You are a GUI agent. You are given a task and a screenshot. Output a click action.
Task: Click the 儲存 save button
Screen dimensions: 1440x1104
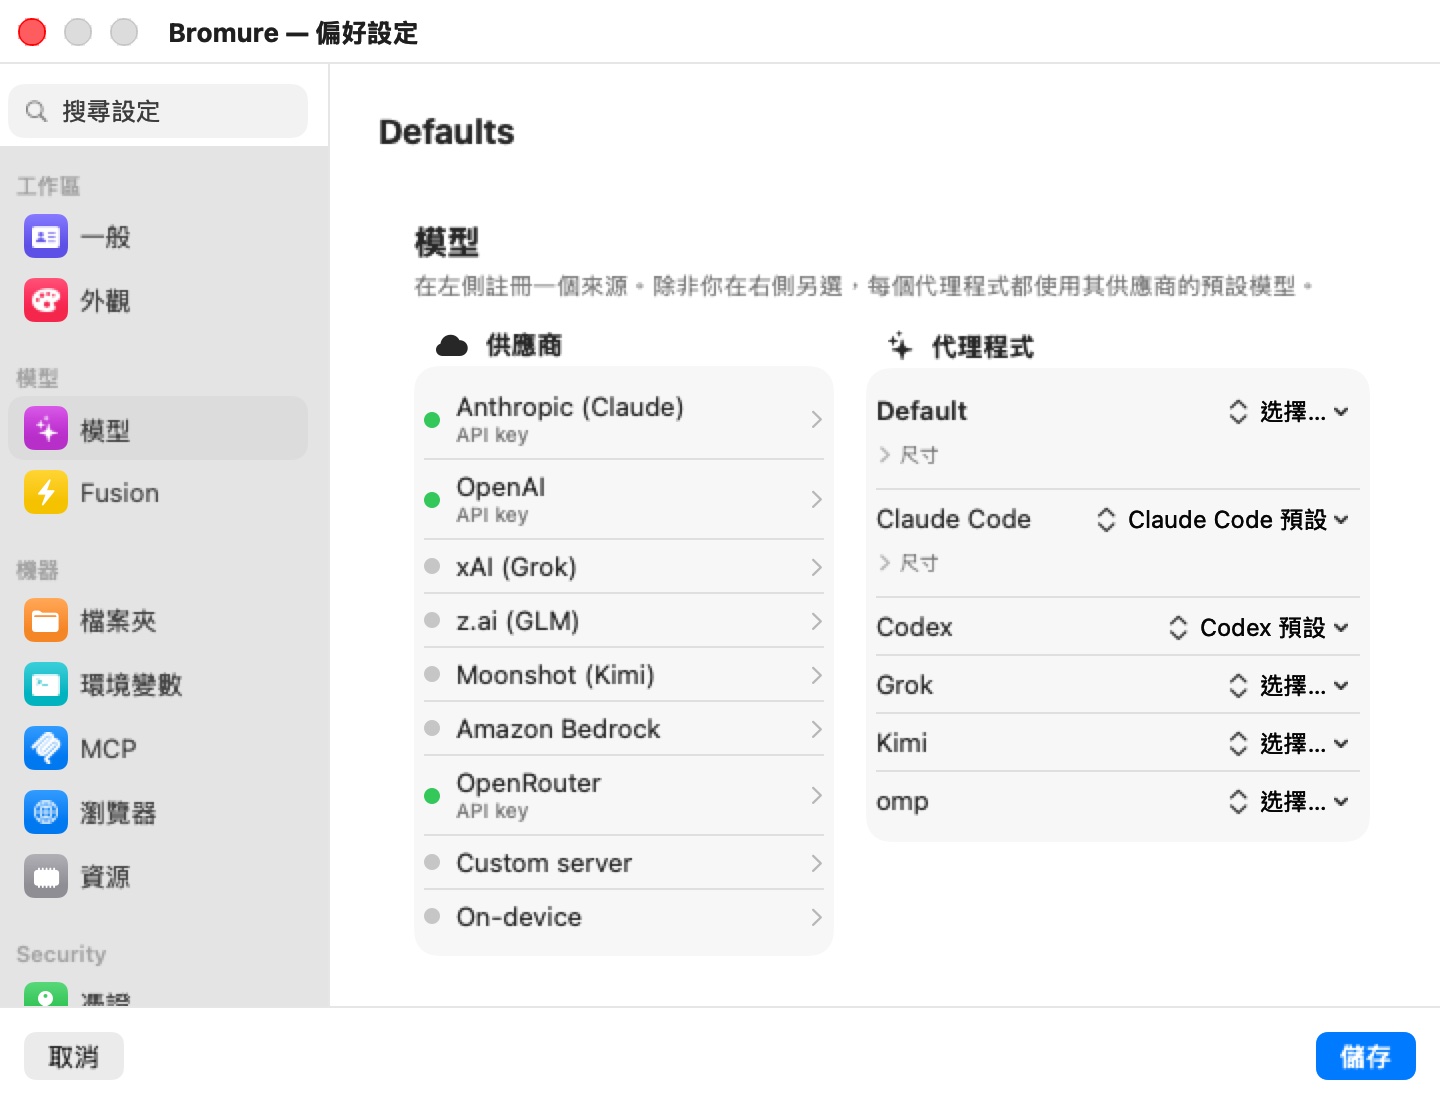pos(1365,1056)
